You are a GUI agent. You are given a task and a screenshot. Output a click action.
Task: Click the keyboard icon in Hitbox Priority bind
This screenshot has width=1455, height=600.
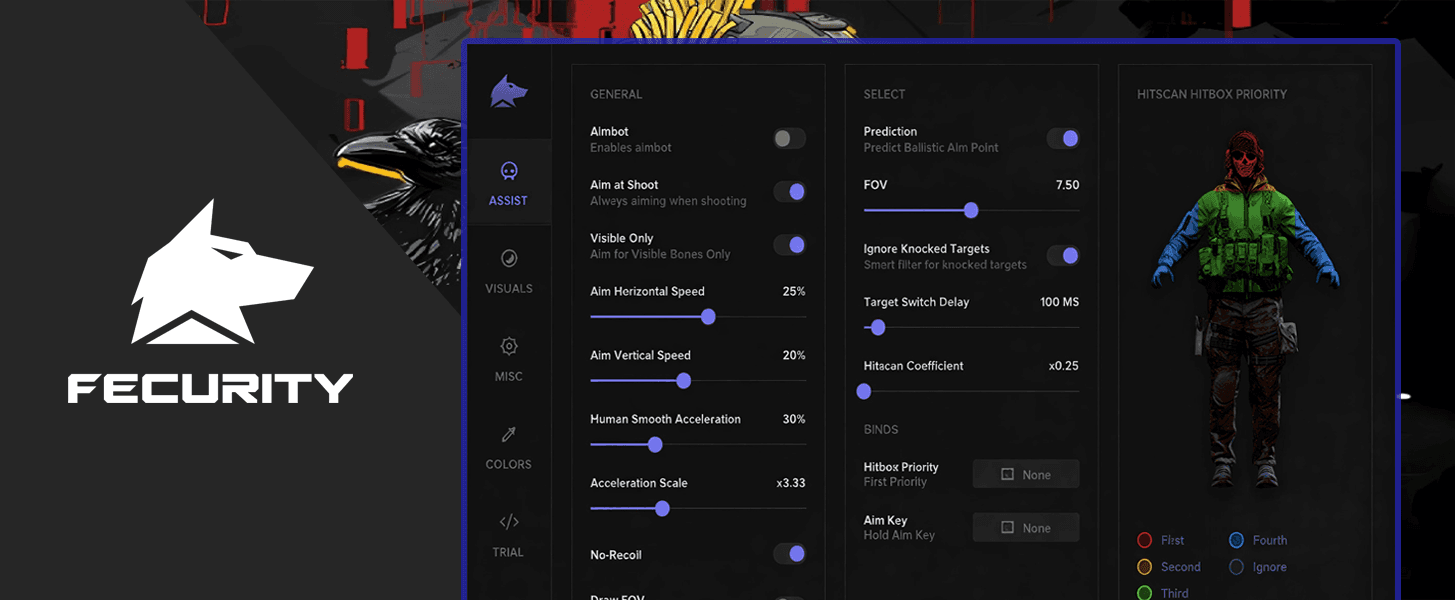[1008, 474]
